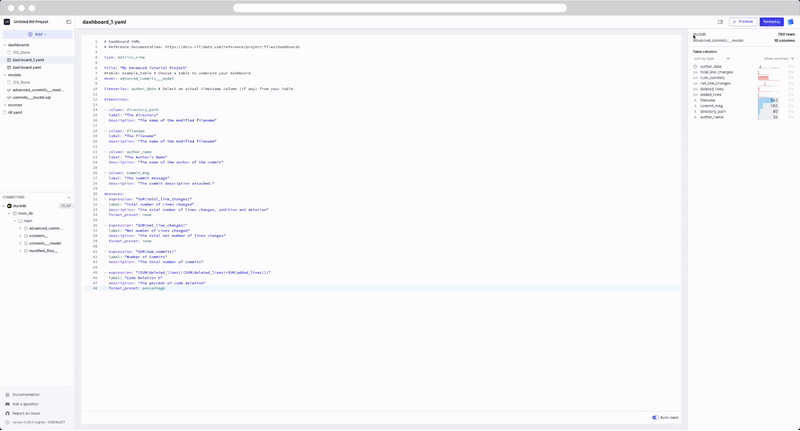Collapse the Connectors section chevron
The height and width of the screenshot is (431, 800).
pos(68,197)
